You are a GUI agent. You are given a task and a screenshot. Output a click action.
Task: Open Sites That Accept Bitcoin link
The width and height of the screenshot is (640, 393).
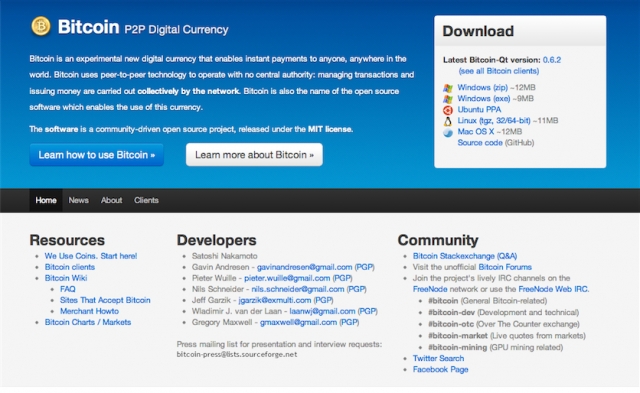pos(105,300)
